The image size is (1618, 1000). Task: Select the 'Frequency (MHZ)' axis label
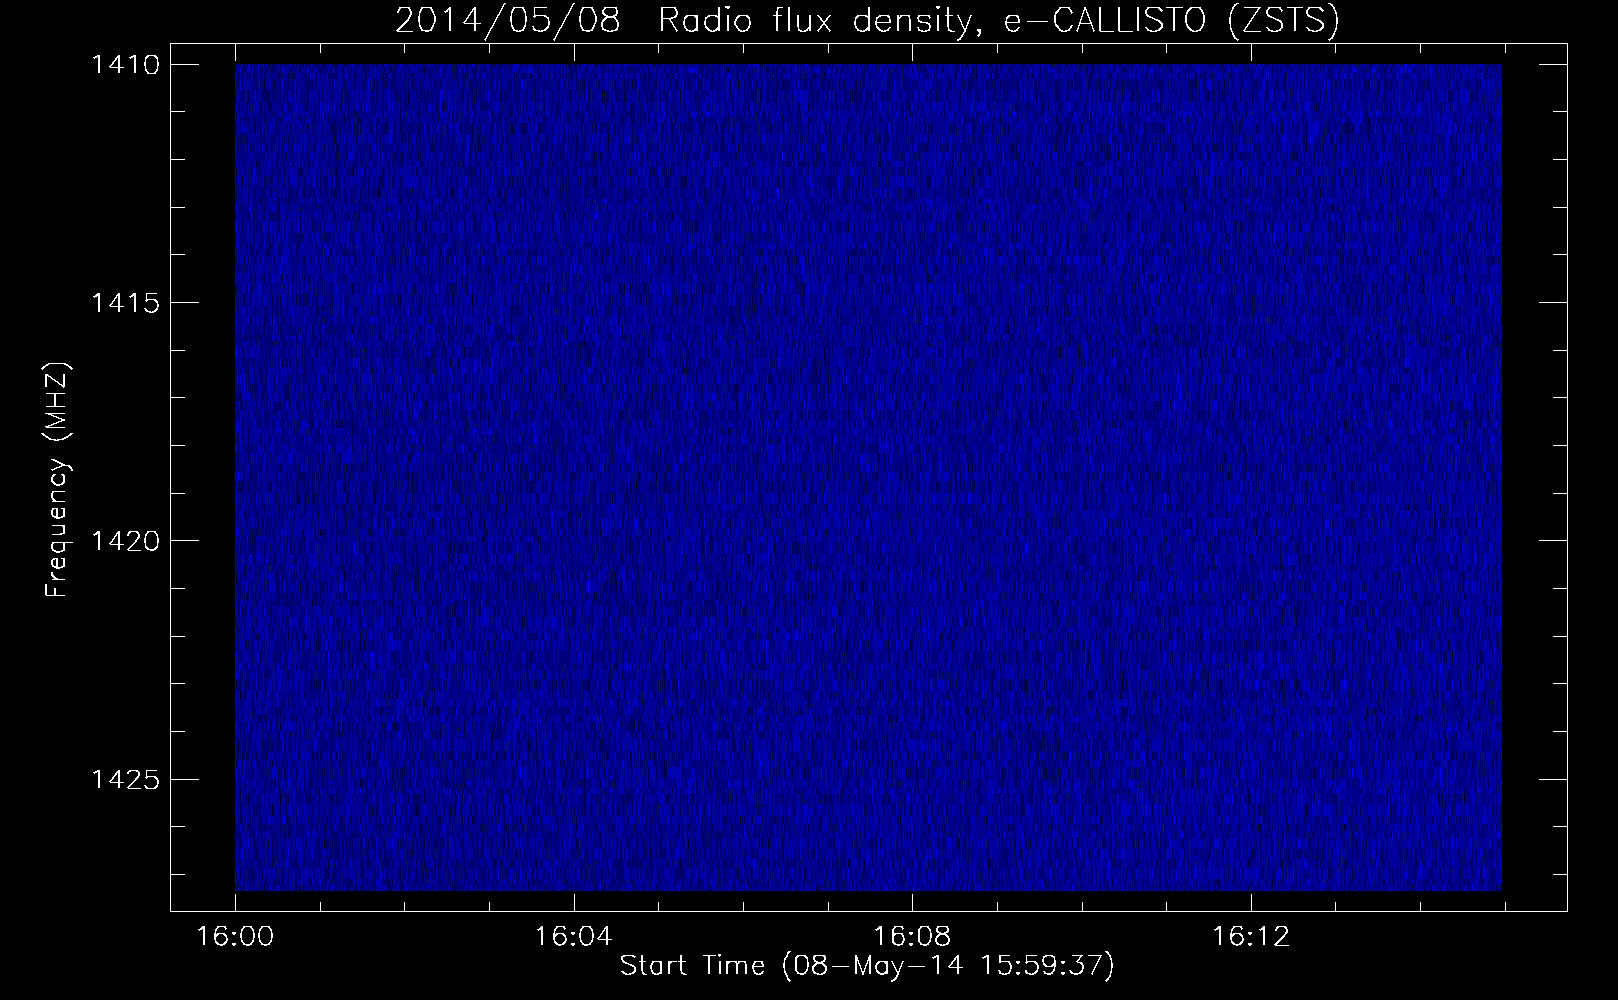tap(58, 479)
